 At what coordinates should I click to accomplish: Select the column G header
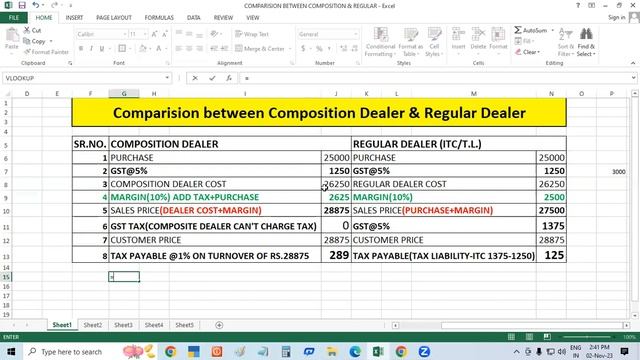pos(124,93)
